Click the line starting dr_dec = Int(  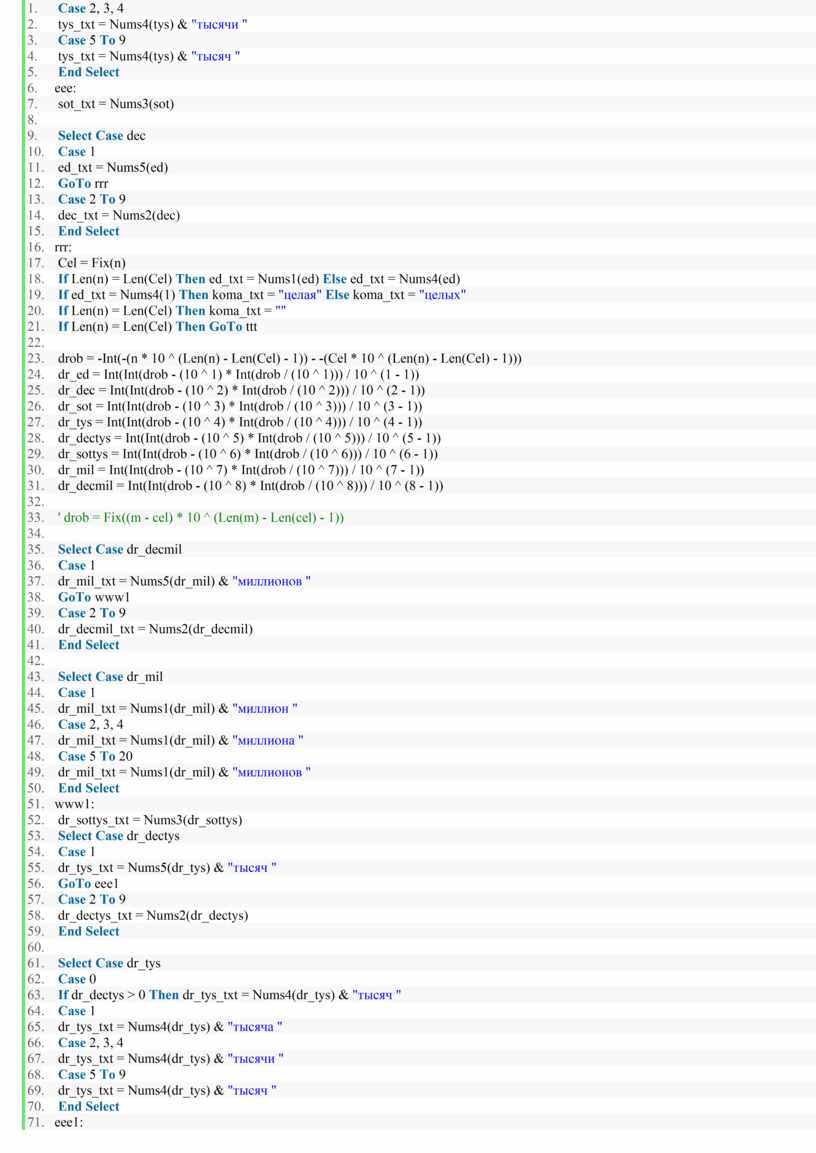241,390
